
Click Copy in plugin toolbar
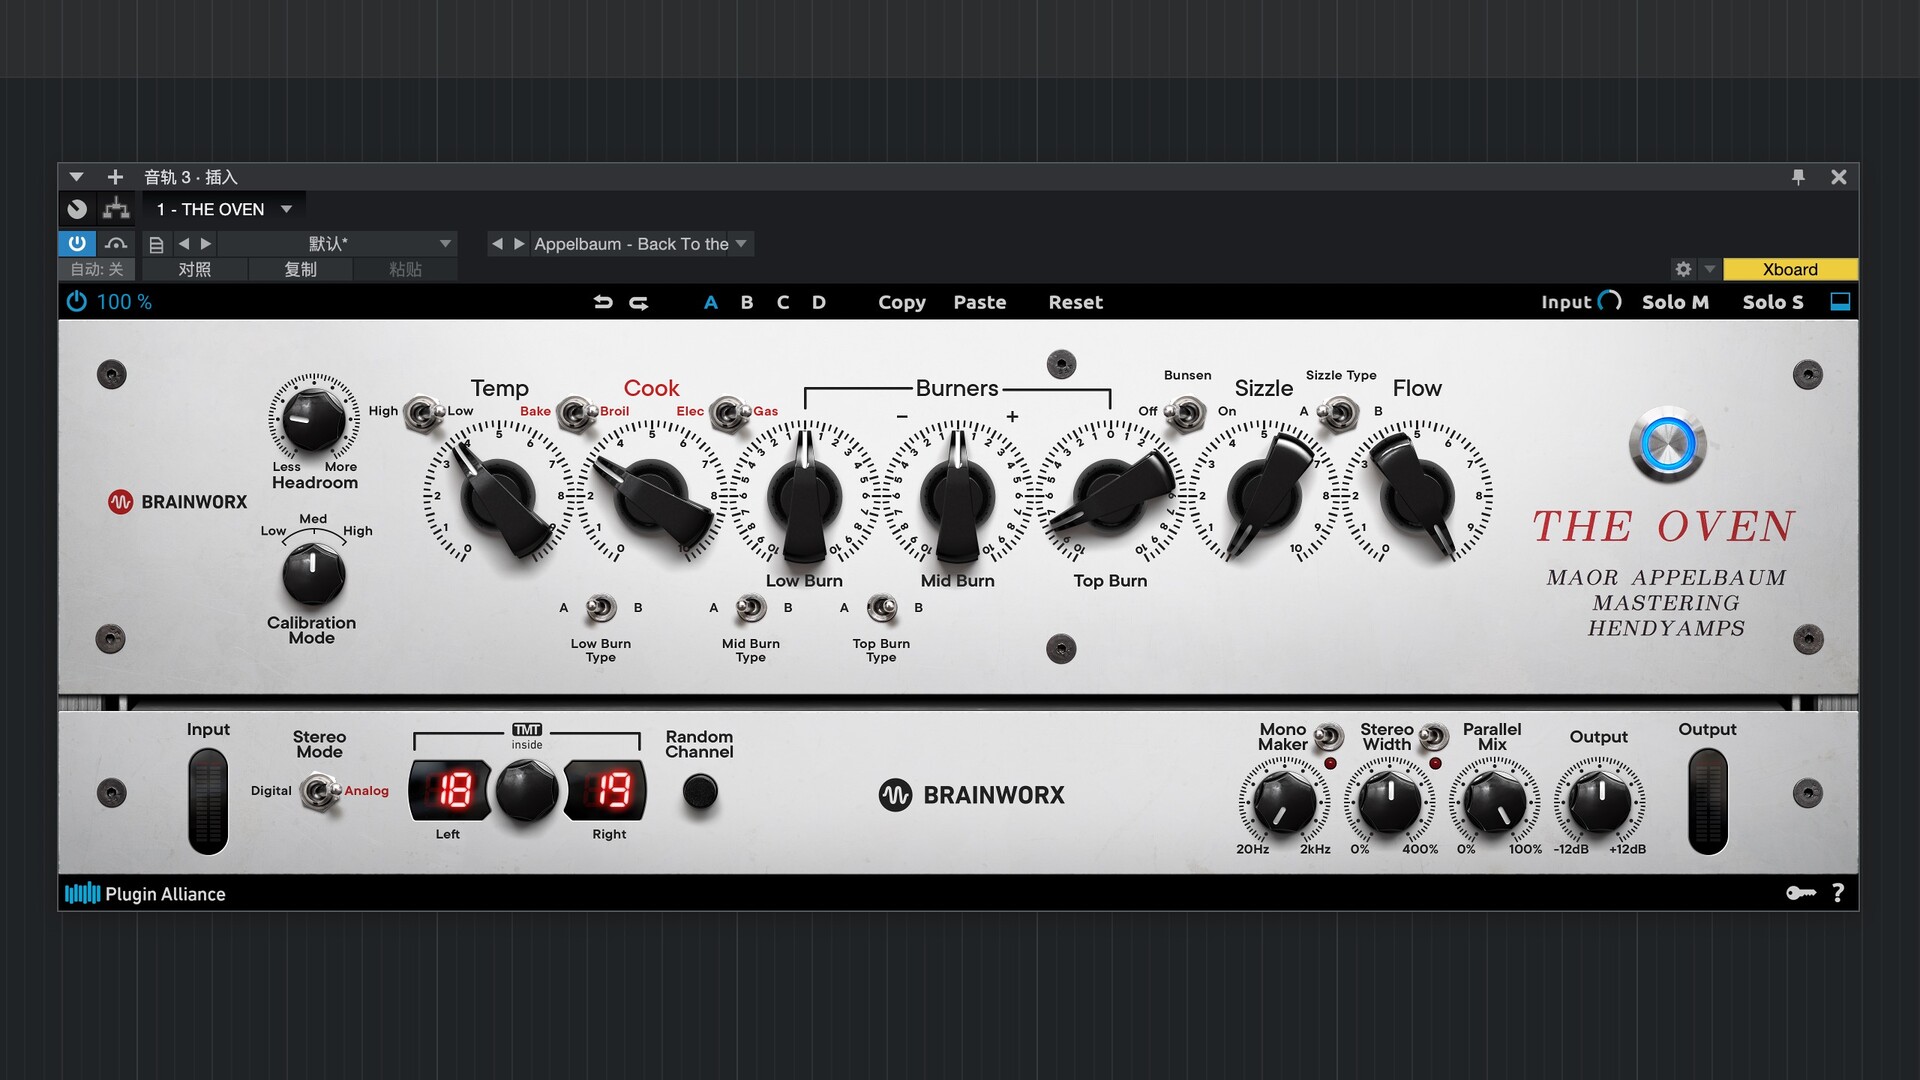point(902,302)
